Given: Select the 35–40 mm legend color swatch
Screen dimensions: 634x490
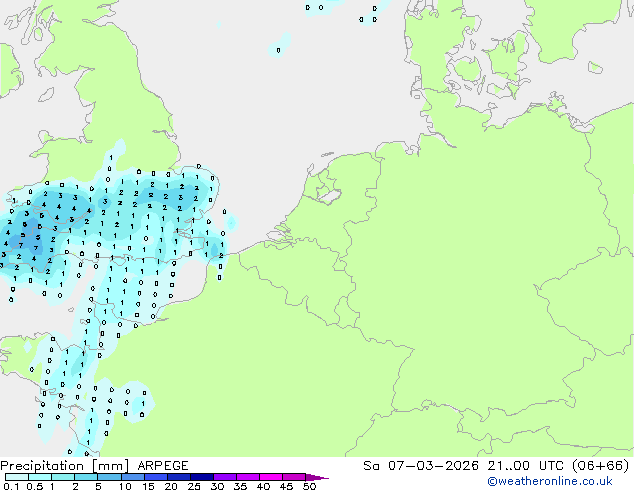Looking at the screenshot, I should (x=248, y=477).
